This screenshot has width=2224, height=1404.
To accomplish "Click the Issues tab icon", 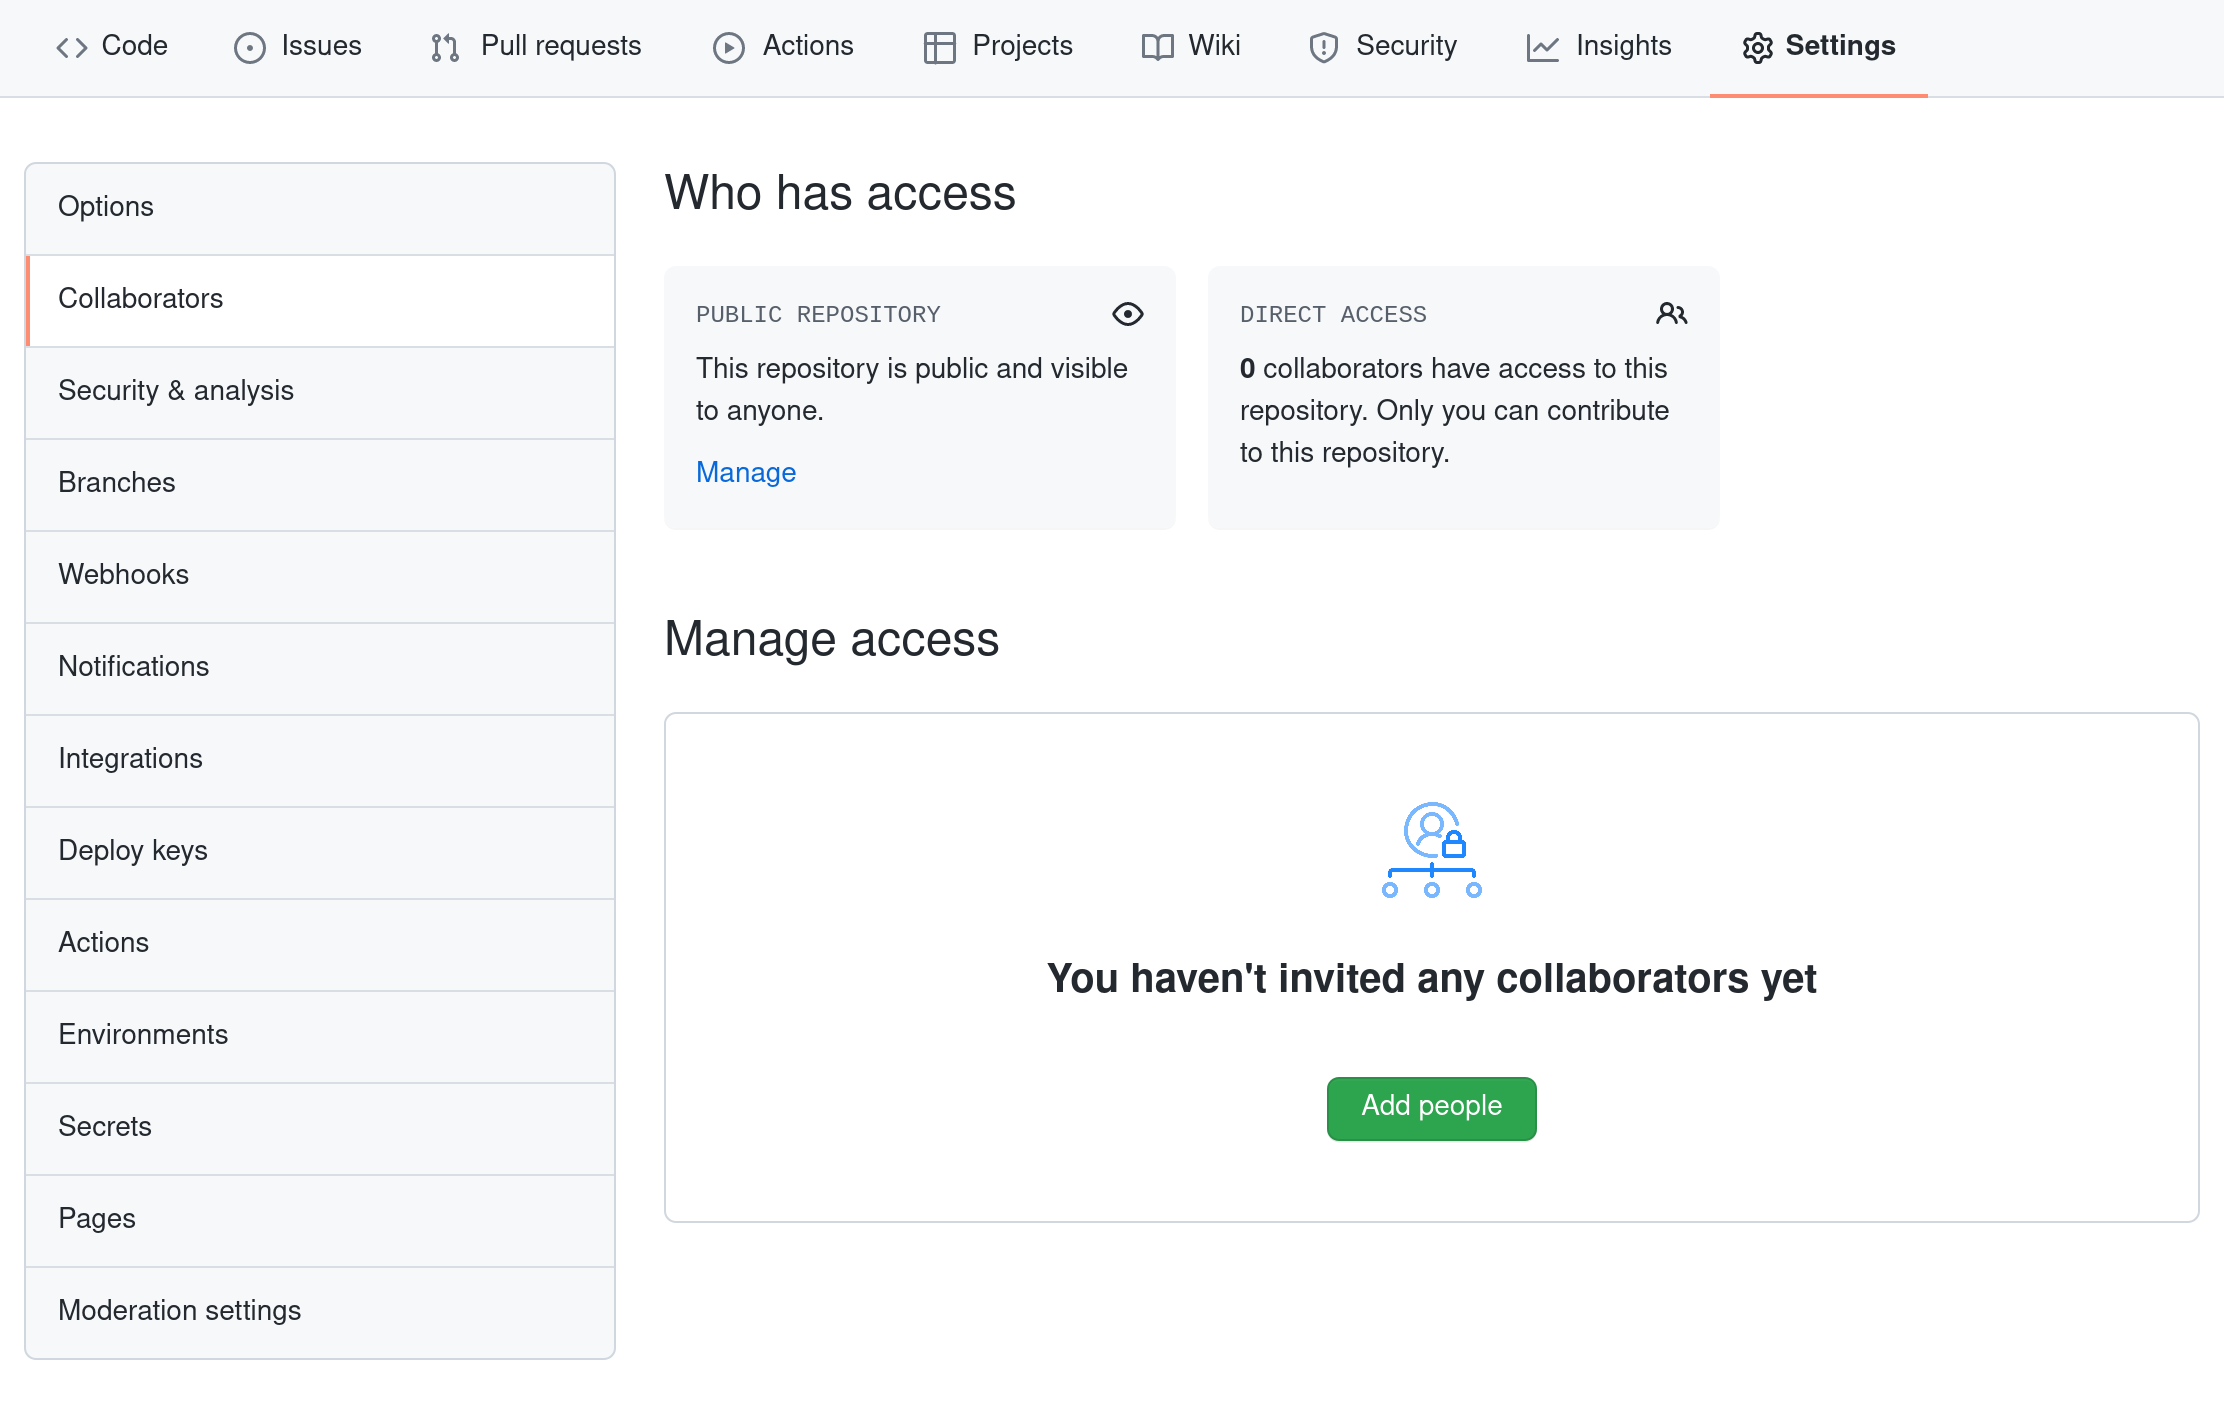I will 251,45.
